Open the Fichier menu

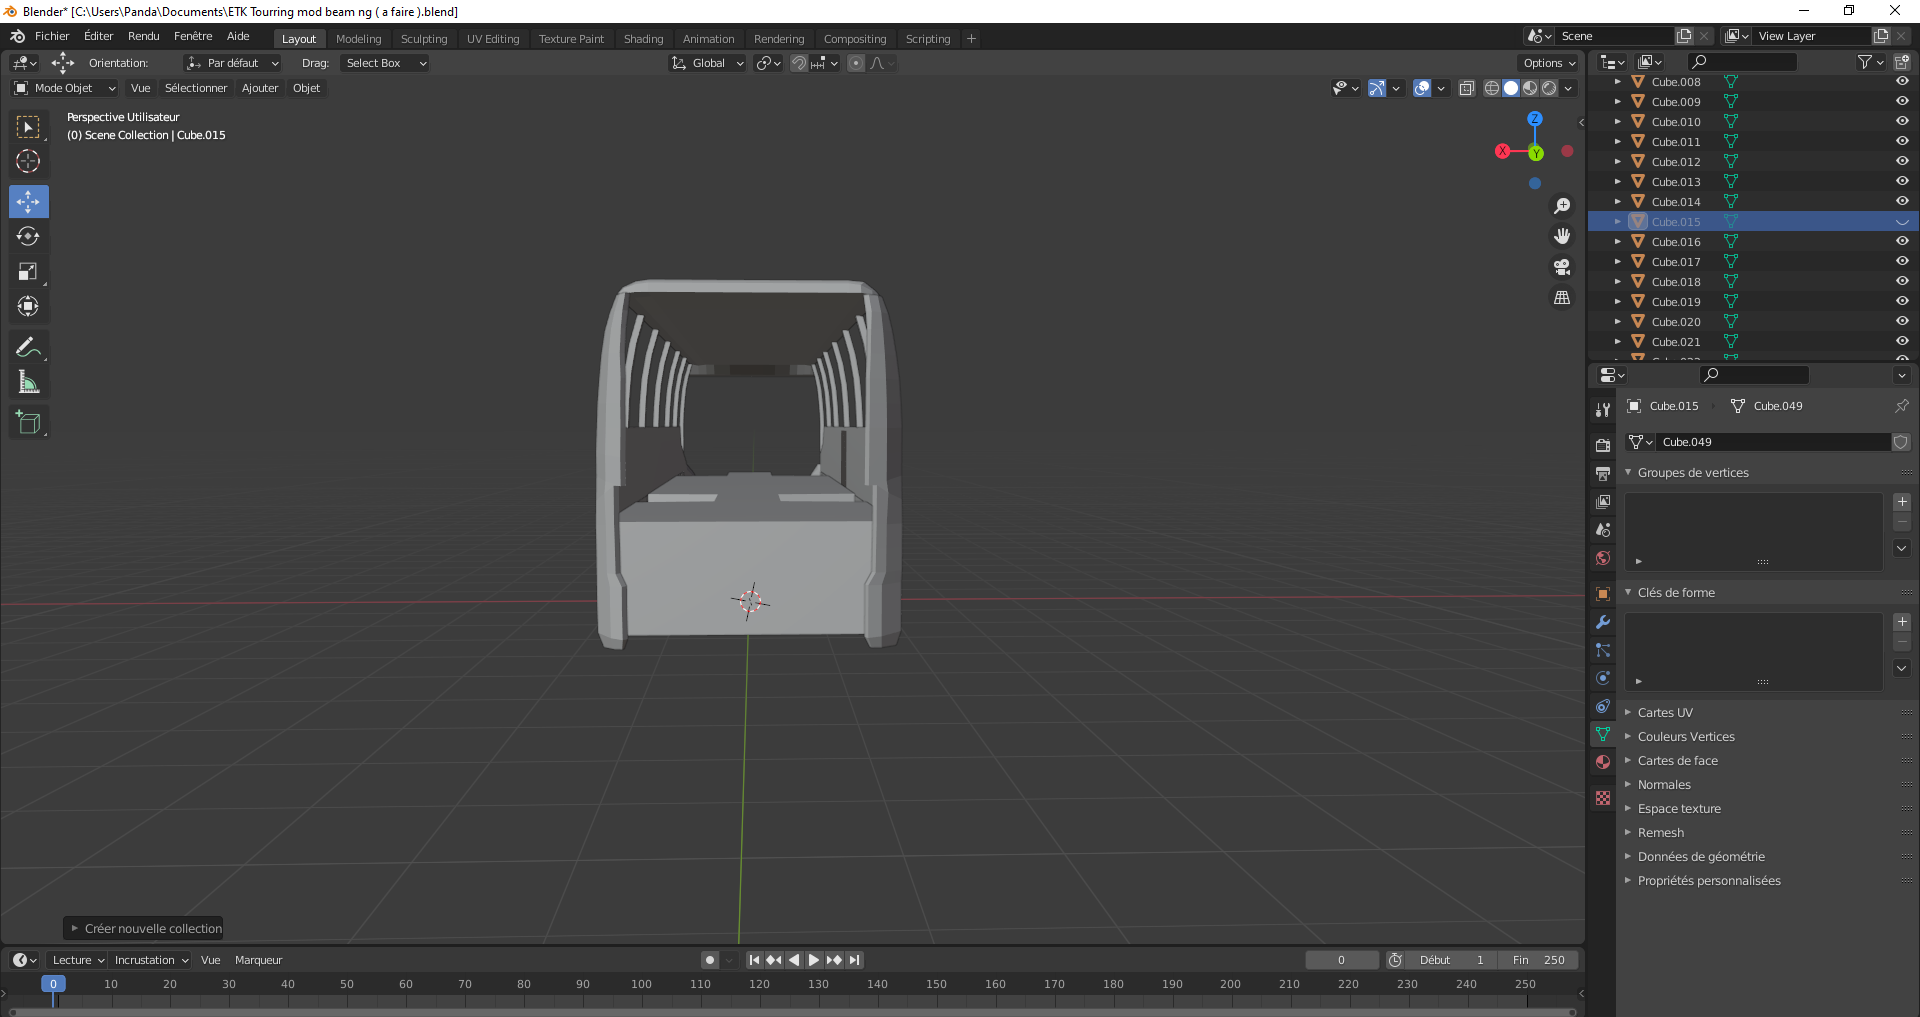52,36
